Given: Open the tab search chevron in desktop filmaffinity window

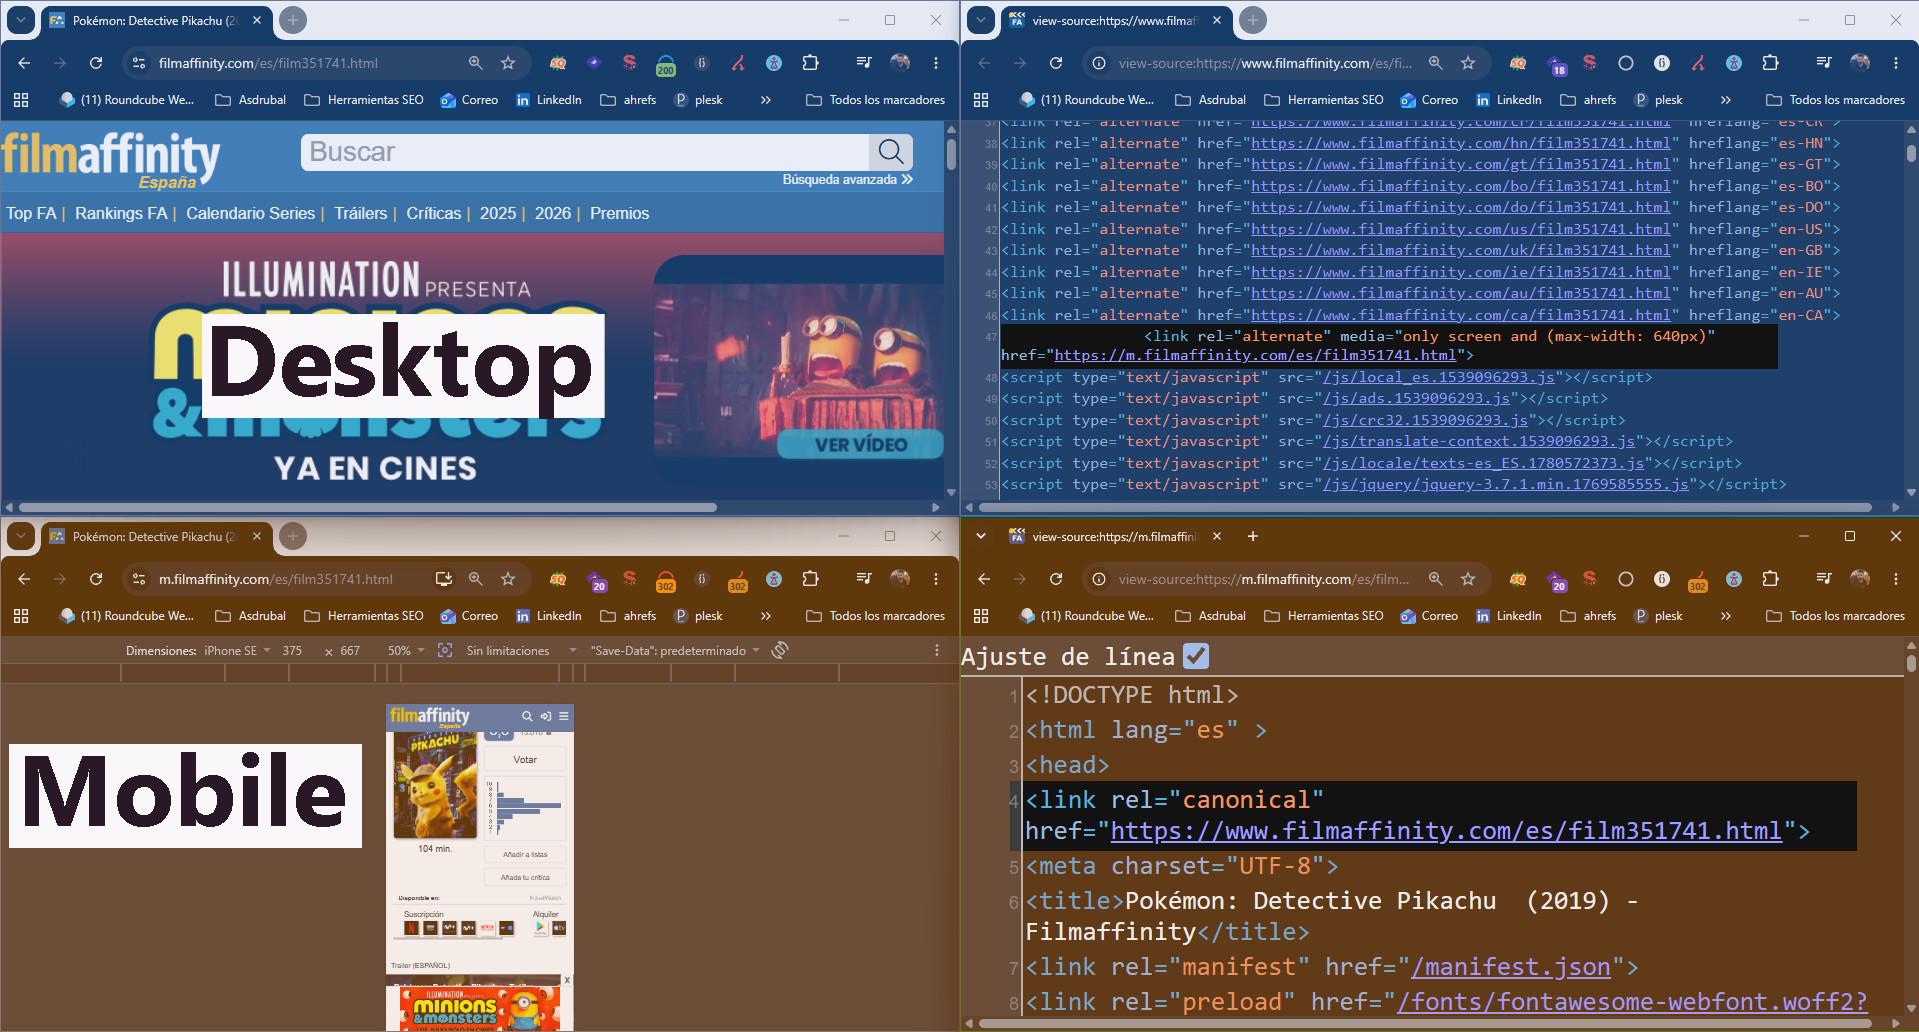Looking at the screenshot, I should [x=21, y=20].
